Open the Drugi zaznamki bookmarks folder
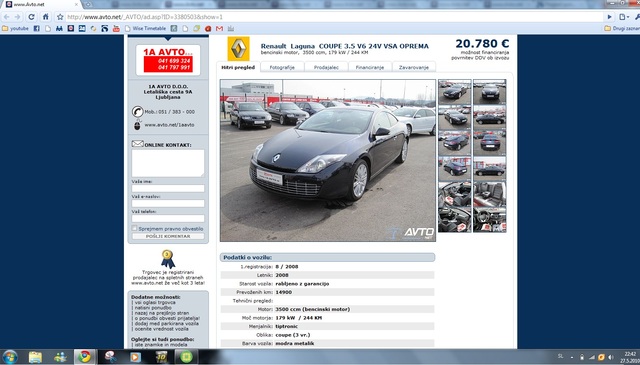The image size is (640, 365). click(x=622, y=29)
